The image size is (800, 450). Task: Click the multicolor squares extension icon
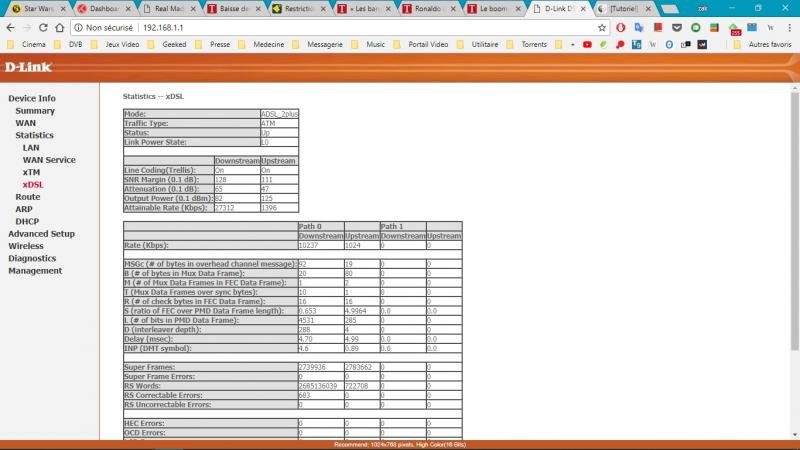point(714,28)
